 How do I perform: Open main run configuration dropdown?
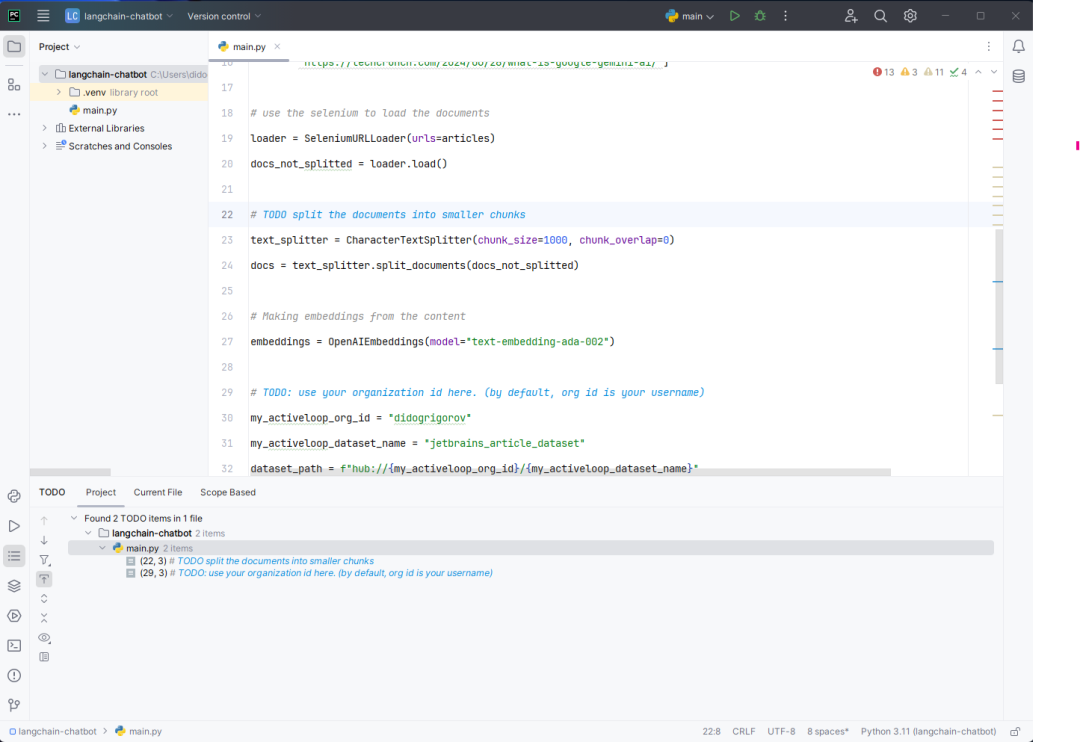[x=689, y=16]
